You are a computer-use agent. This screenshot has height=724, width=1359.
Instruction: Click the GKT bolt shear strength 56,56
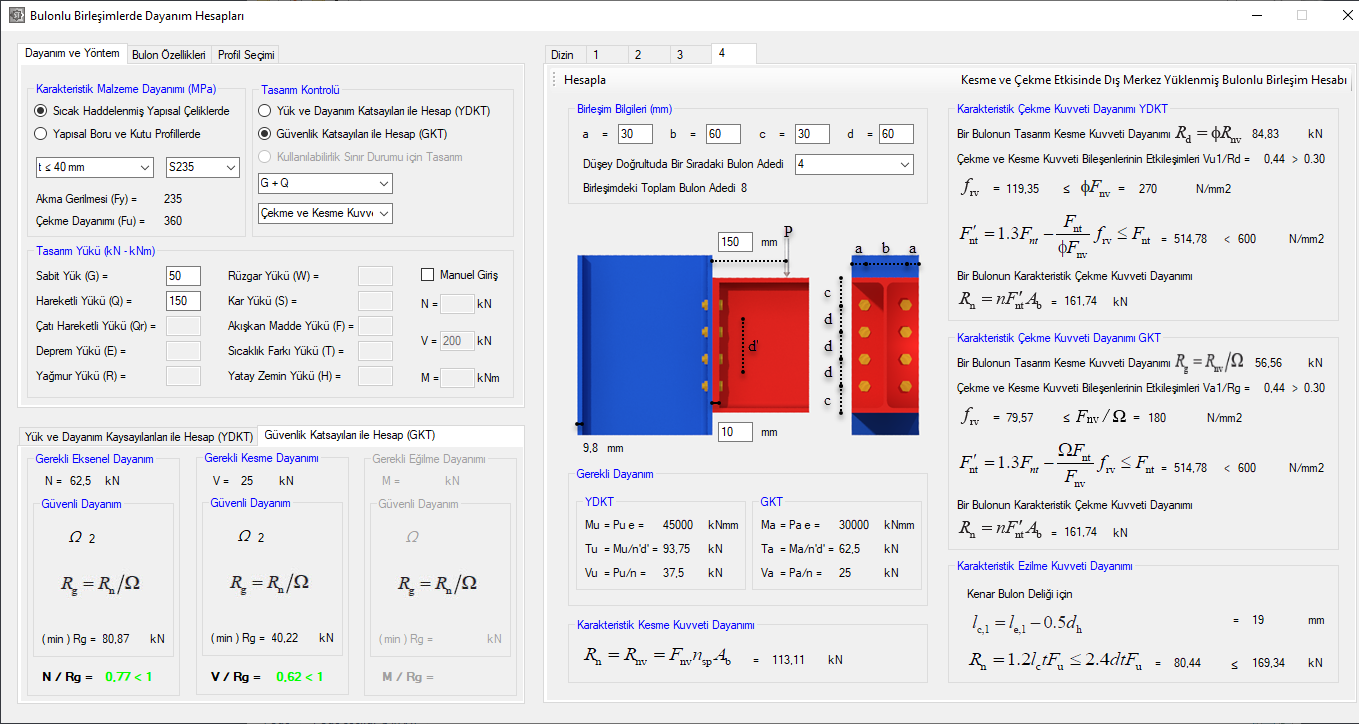pos(1269,363)
